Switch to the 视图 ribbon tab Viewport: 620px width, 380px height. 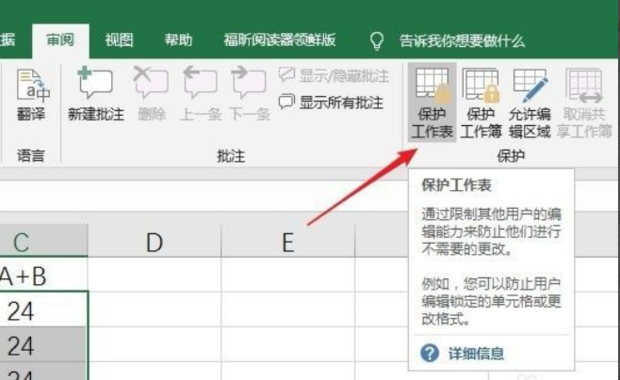(x=119, y=40)
